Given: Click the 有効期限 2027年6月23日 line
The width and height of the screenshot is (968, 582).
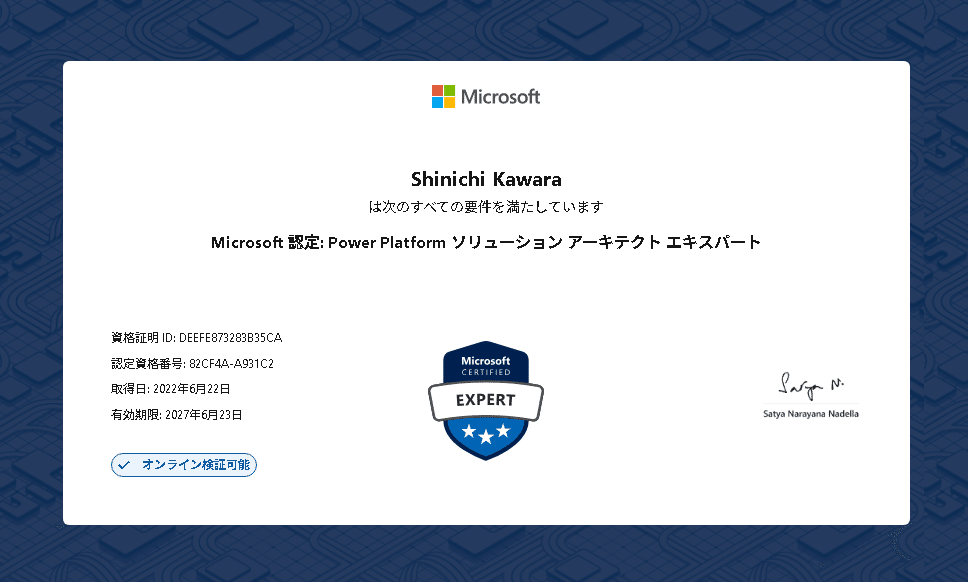Looking at the screenshot, I should coord(177,415).
